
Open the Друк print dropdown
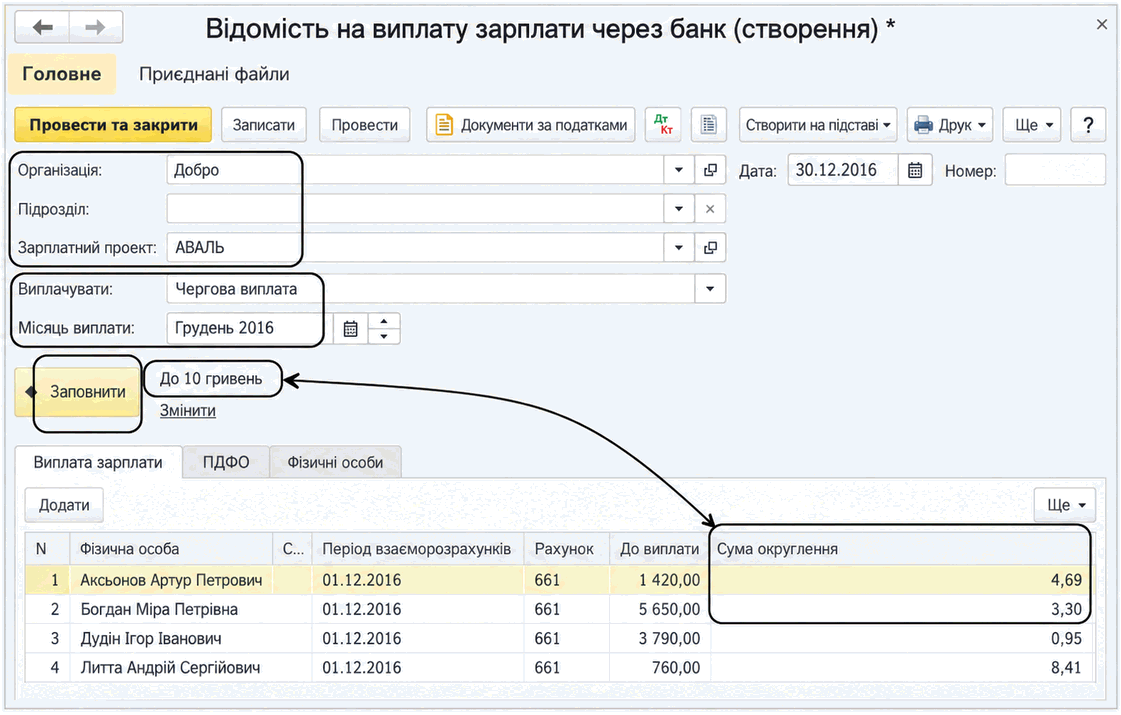pyautogui.click(x=950, y=125)
